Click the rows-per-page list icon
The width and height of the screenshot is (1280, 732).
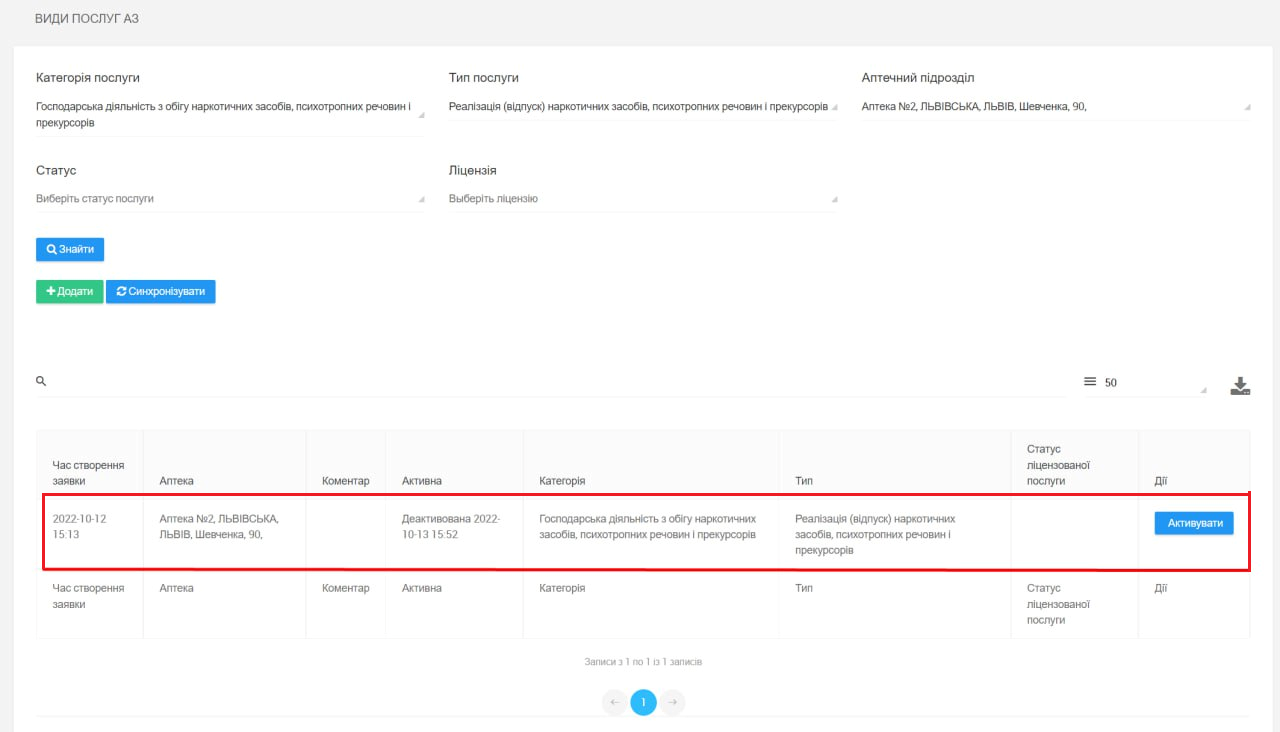[1090, 382]
